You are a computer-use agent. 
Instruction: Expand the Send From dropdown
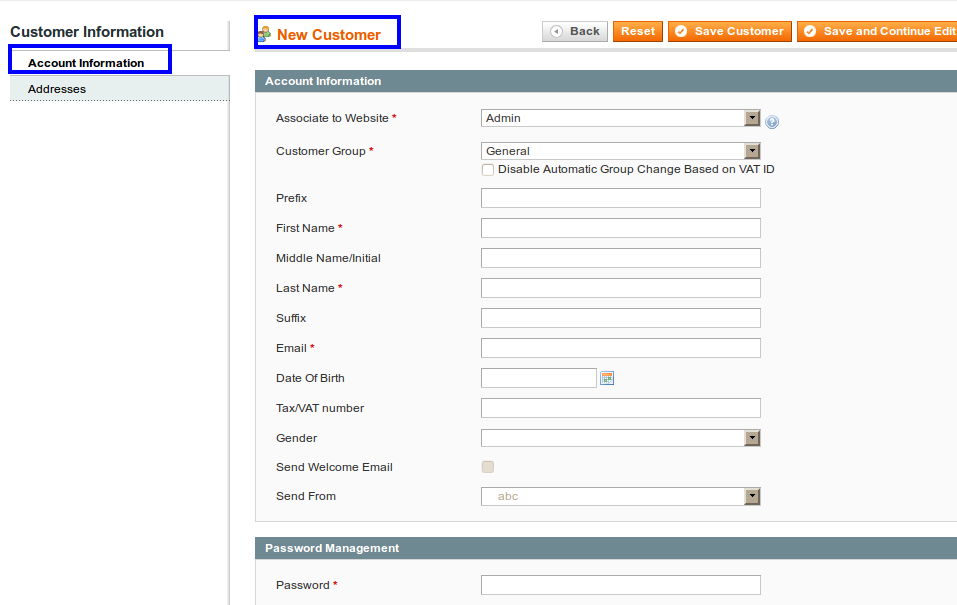[620, 496]
